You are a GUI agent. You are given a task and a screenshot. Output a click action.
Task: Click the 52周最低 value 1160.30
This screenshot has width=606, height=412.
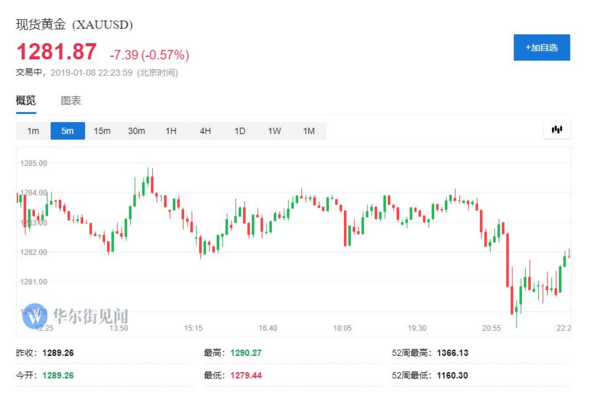[453, 374]
